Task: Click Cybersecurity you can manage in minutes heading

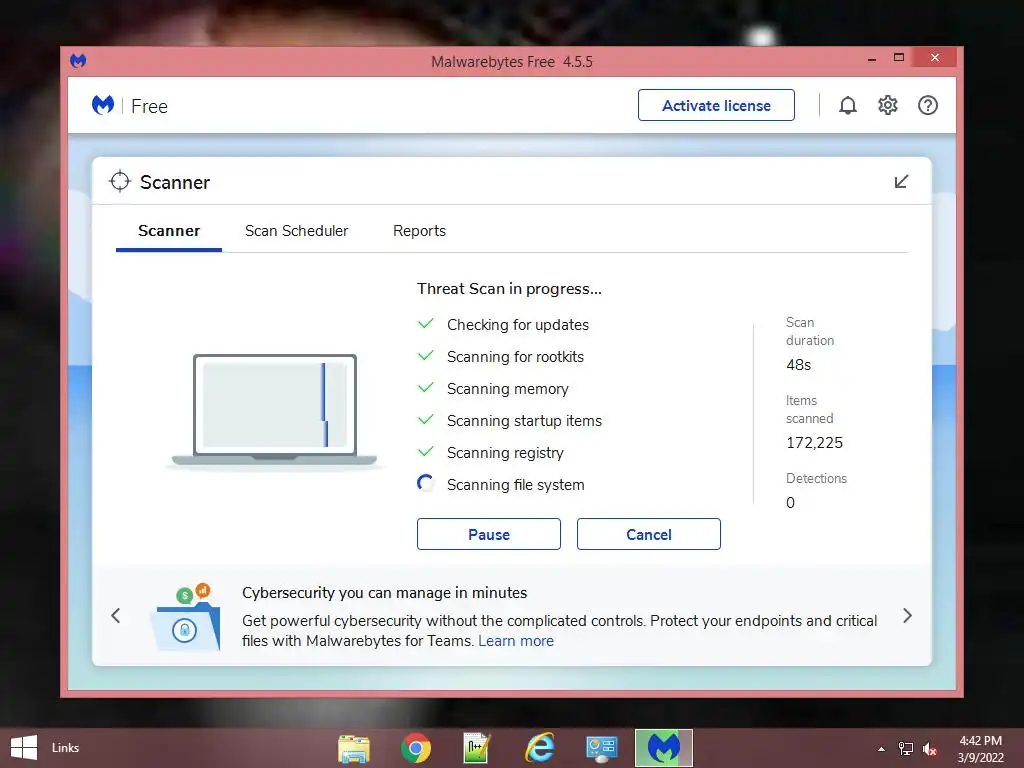Action: pyautogui.click(x=385, y=593)
